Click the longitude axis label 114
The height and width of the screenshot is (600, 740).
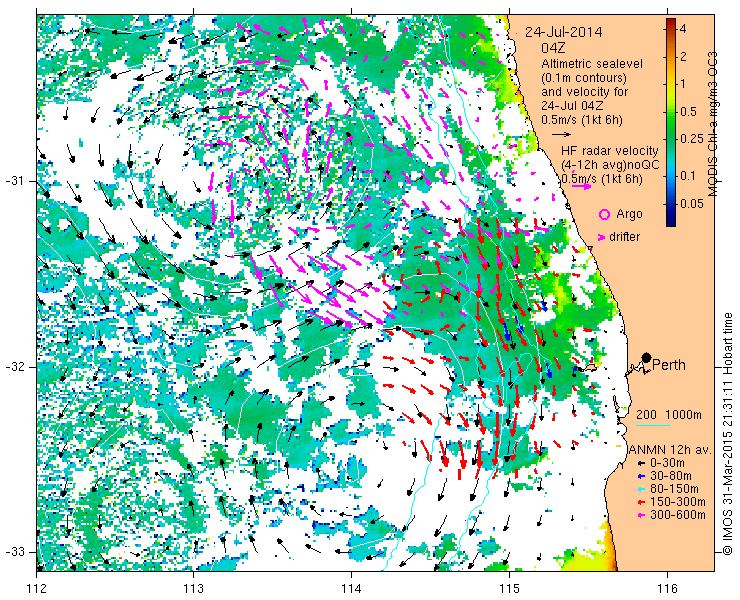pyautogui.click(x=351, y=589)
